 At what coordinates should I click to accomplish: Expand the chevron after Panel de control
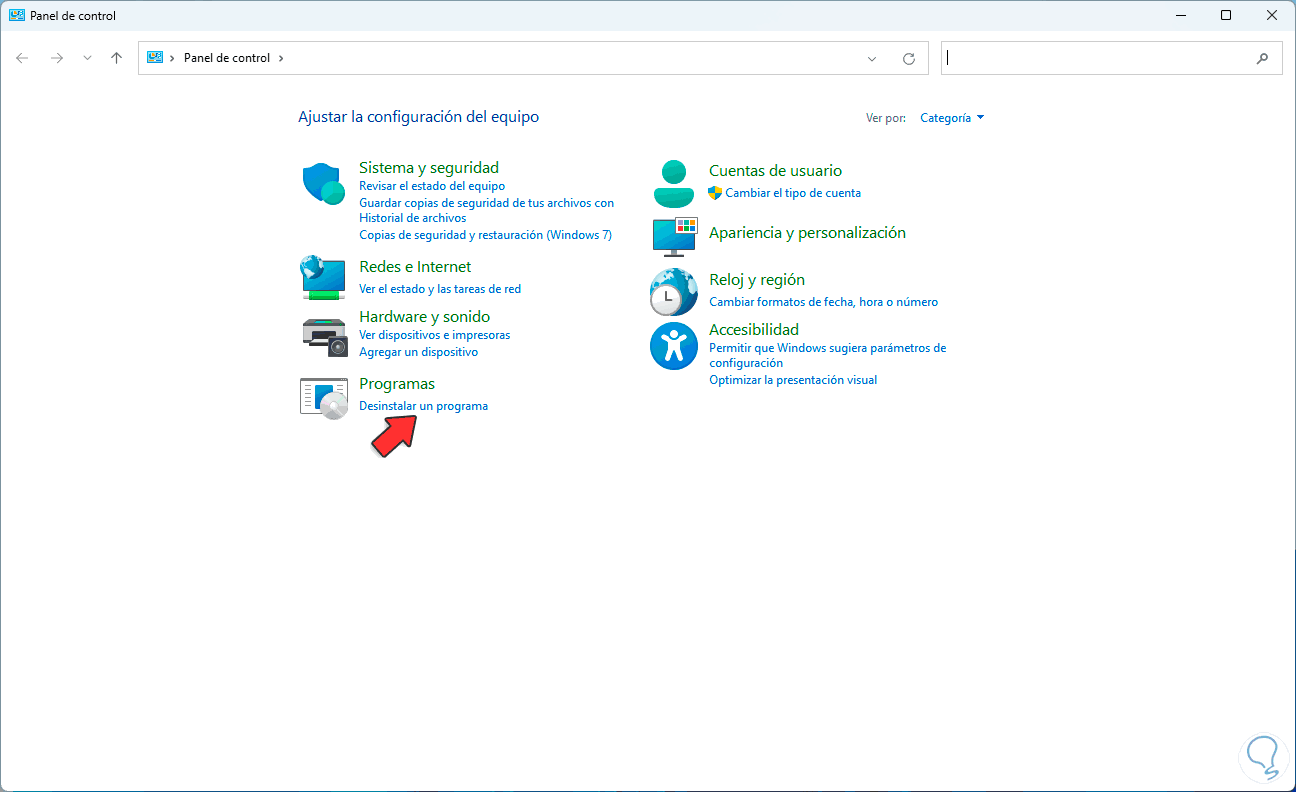pyautogui.click(x=281, y=58)
